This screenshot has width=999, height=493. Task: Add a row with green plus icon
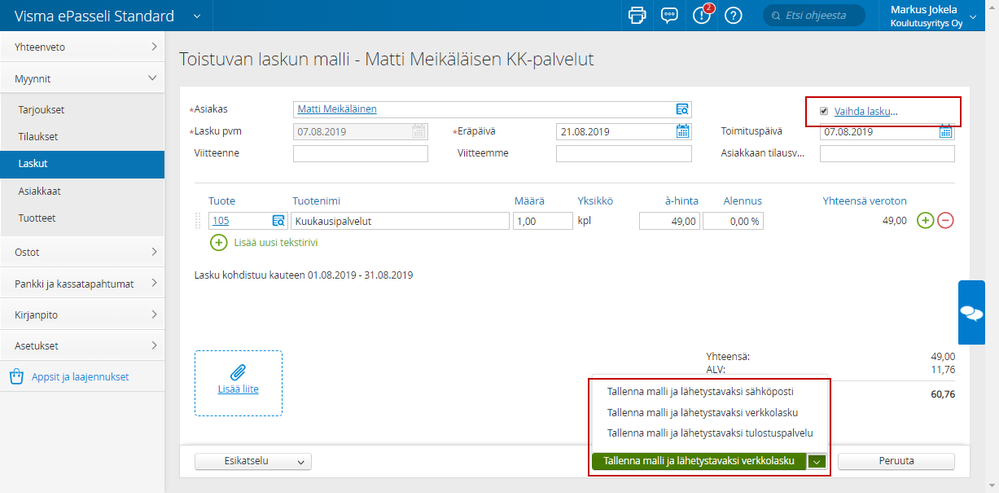925,220
